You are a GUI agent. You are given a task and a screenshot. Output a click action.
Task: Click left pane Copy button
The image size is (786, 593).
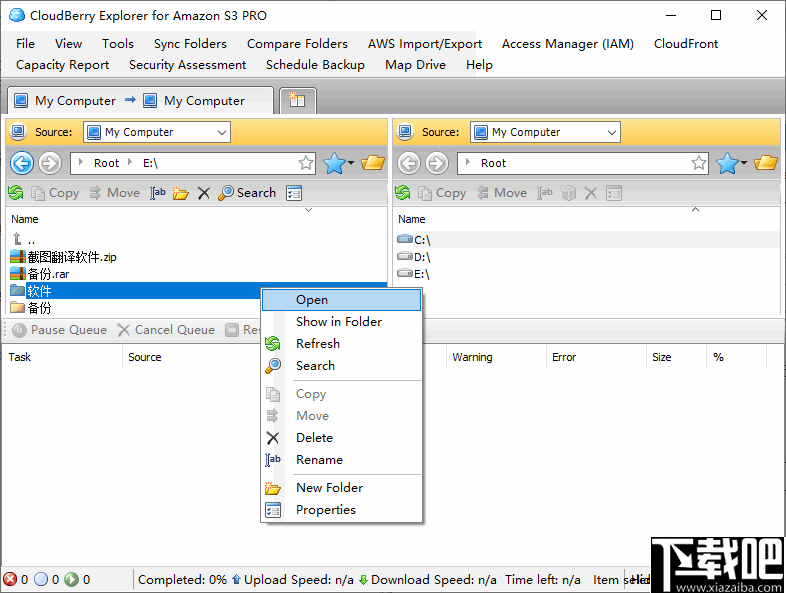pos(55,193)
